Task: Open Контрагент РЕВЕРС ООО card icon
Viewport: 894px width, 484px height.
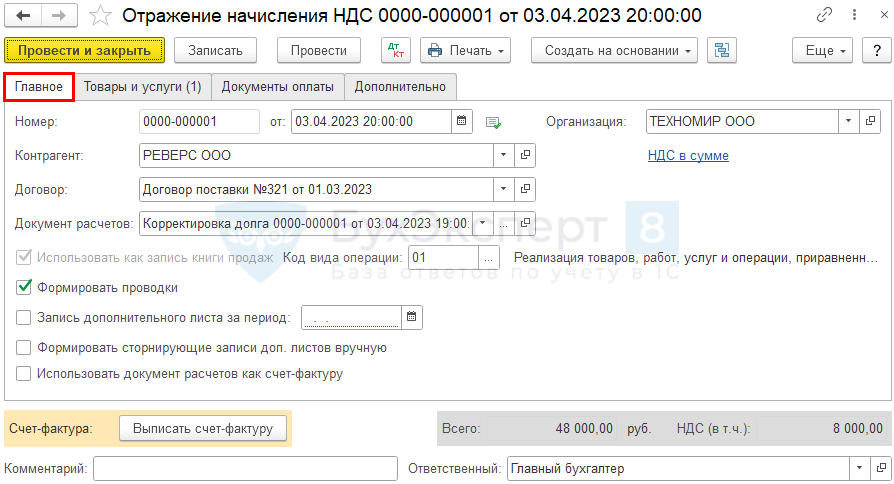Action: coord(526,155)
